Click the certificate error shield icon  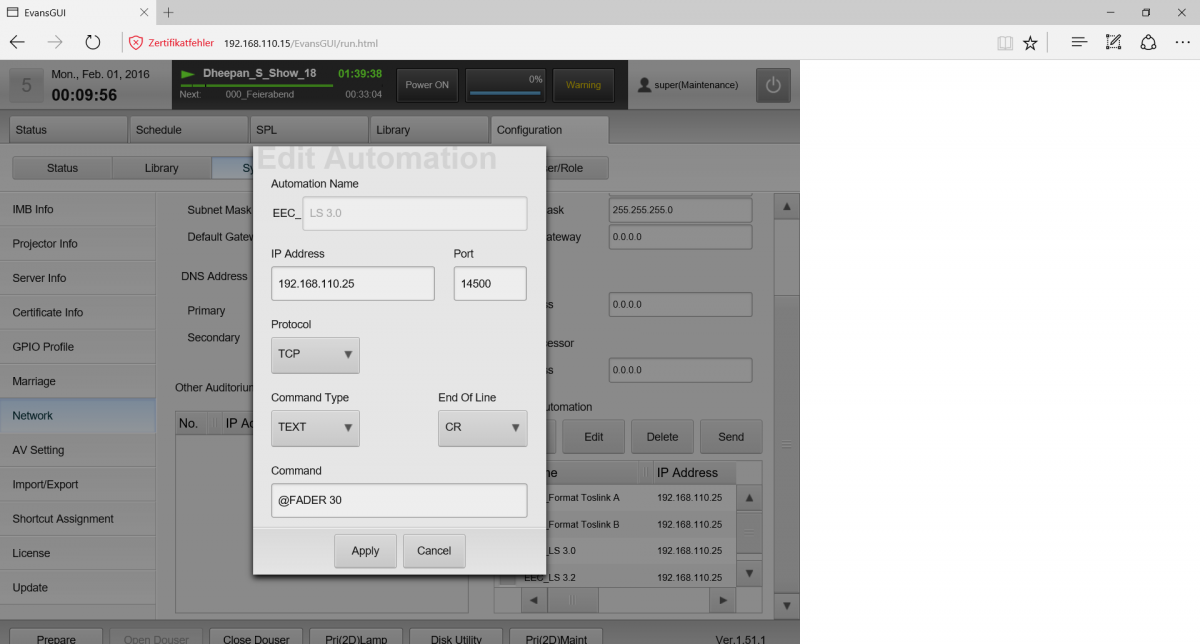pos(136,43)
